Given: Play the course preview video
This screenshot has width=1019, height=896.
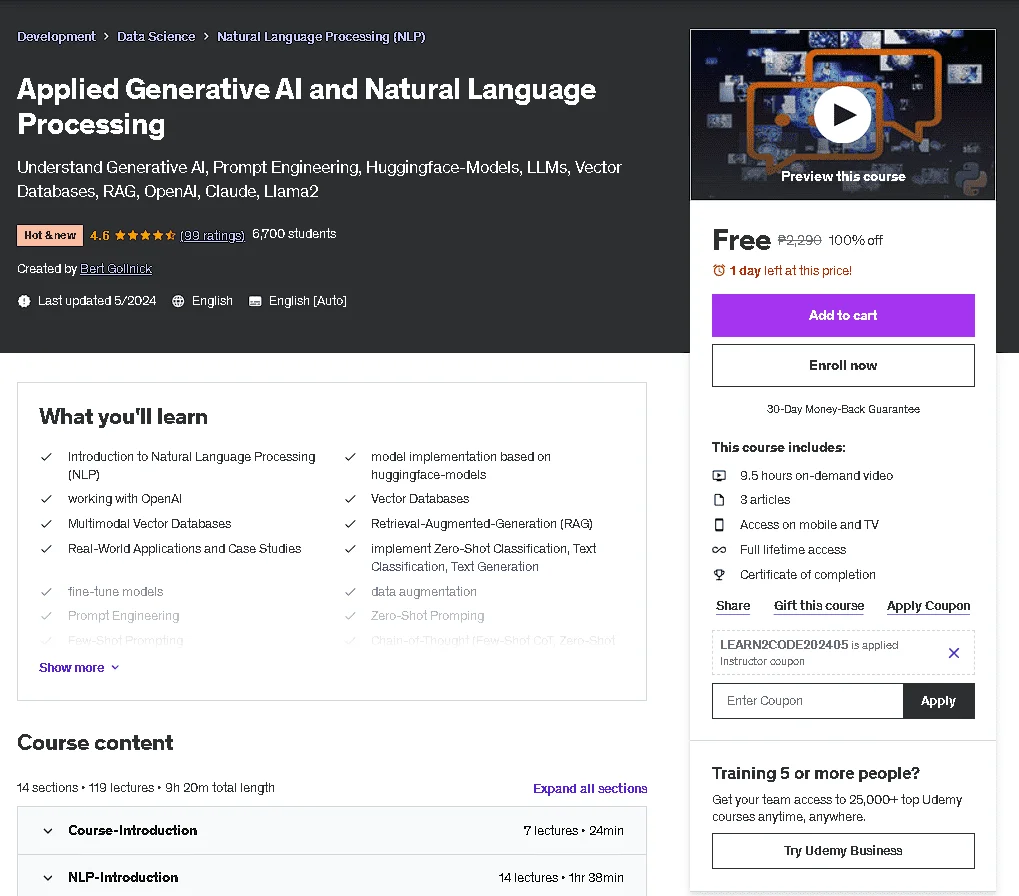Looking at the screenshot, I should [843, 115].
